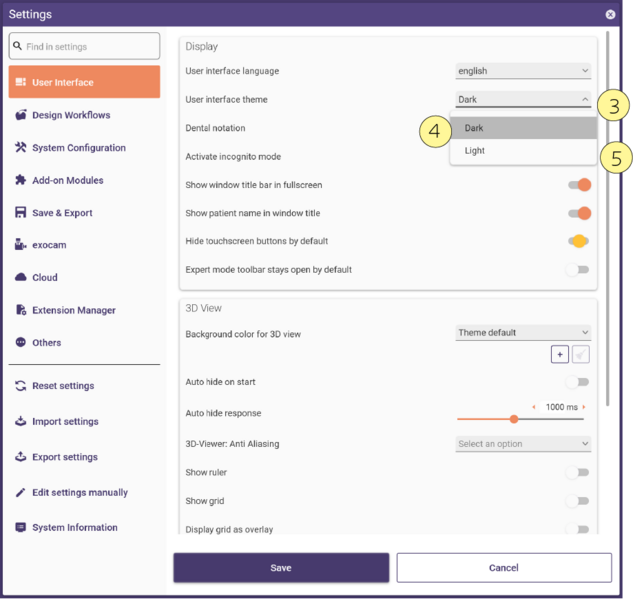Open the System Configuration section
This screenshot has width=633, height=599.
[x=84, y=147]
